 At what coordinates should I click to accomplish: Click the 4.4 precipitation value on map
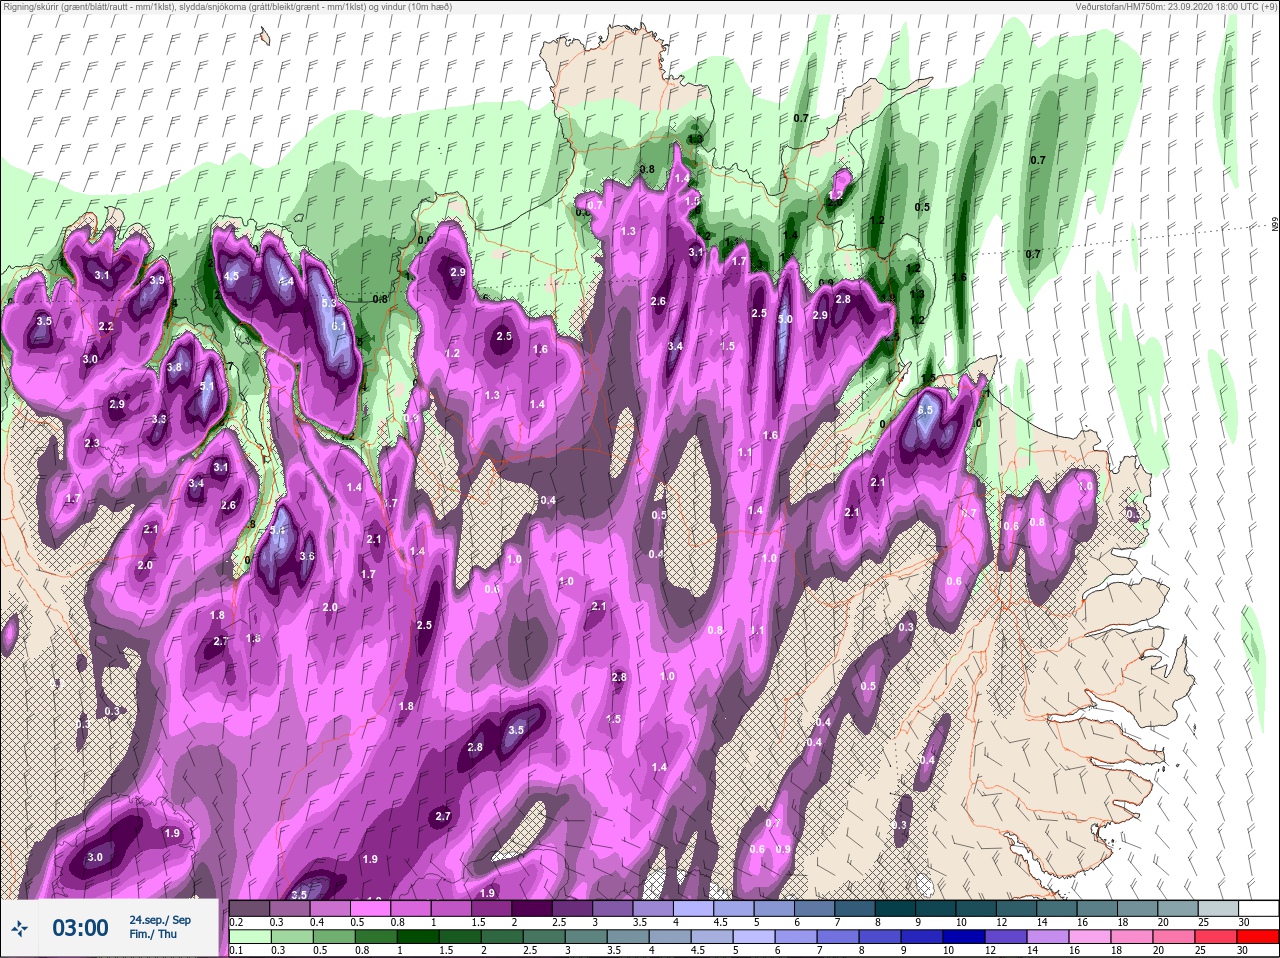tap(286, 282)
